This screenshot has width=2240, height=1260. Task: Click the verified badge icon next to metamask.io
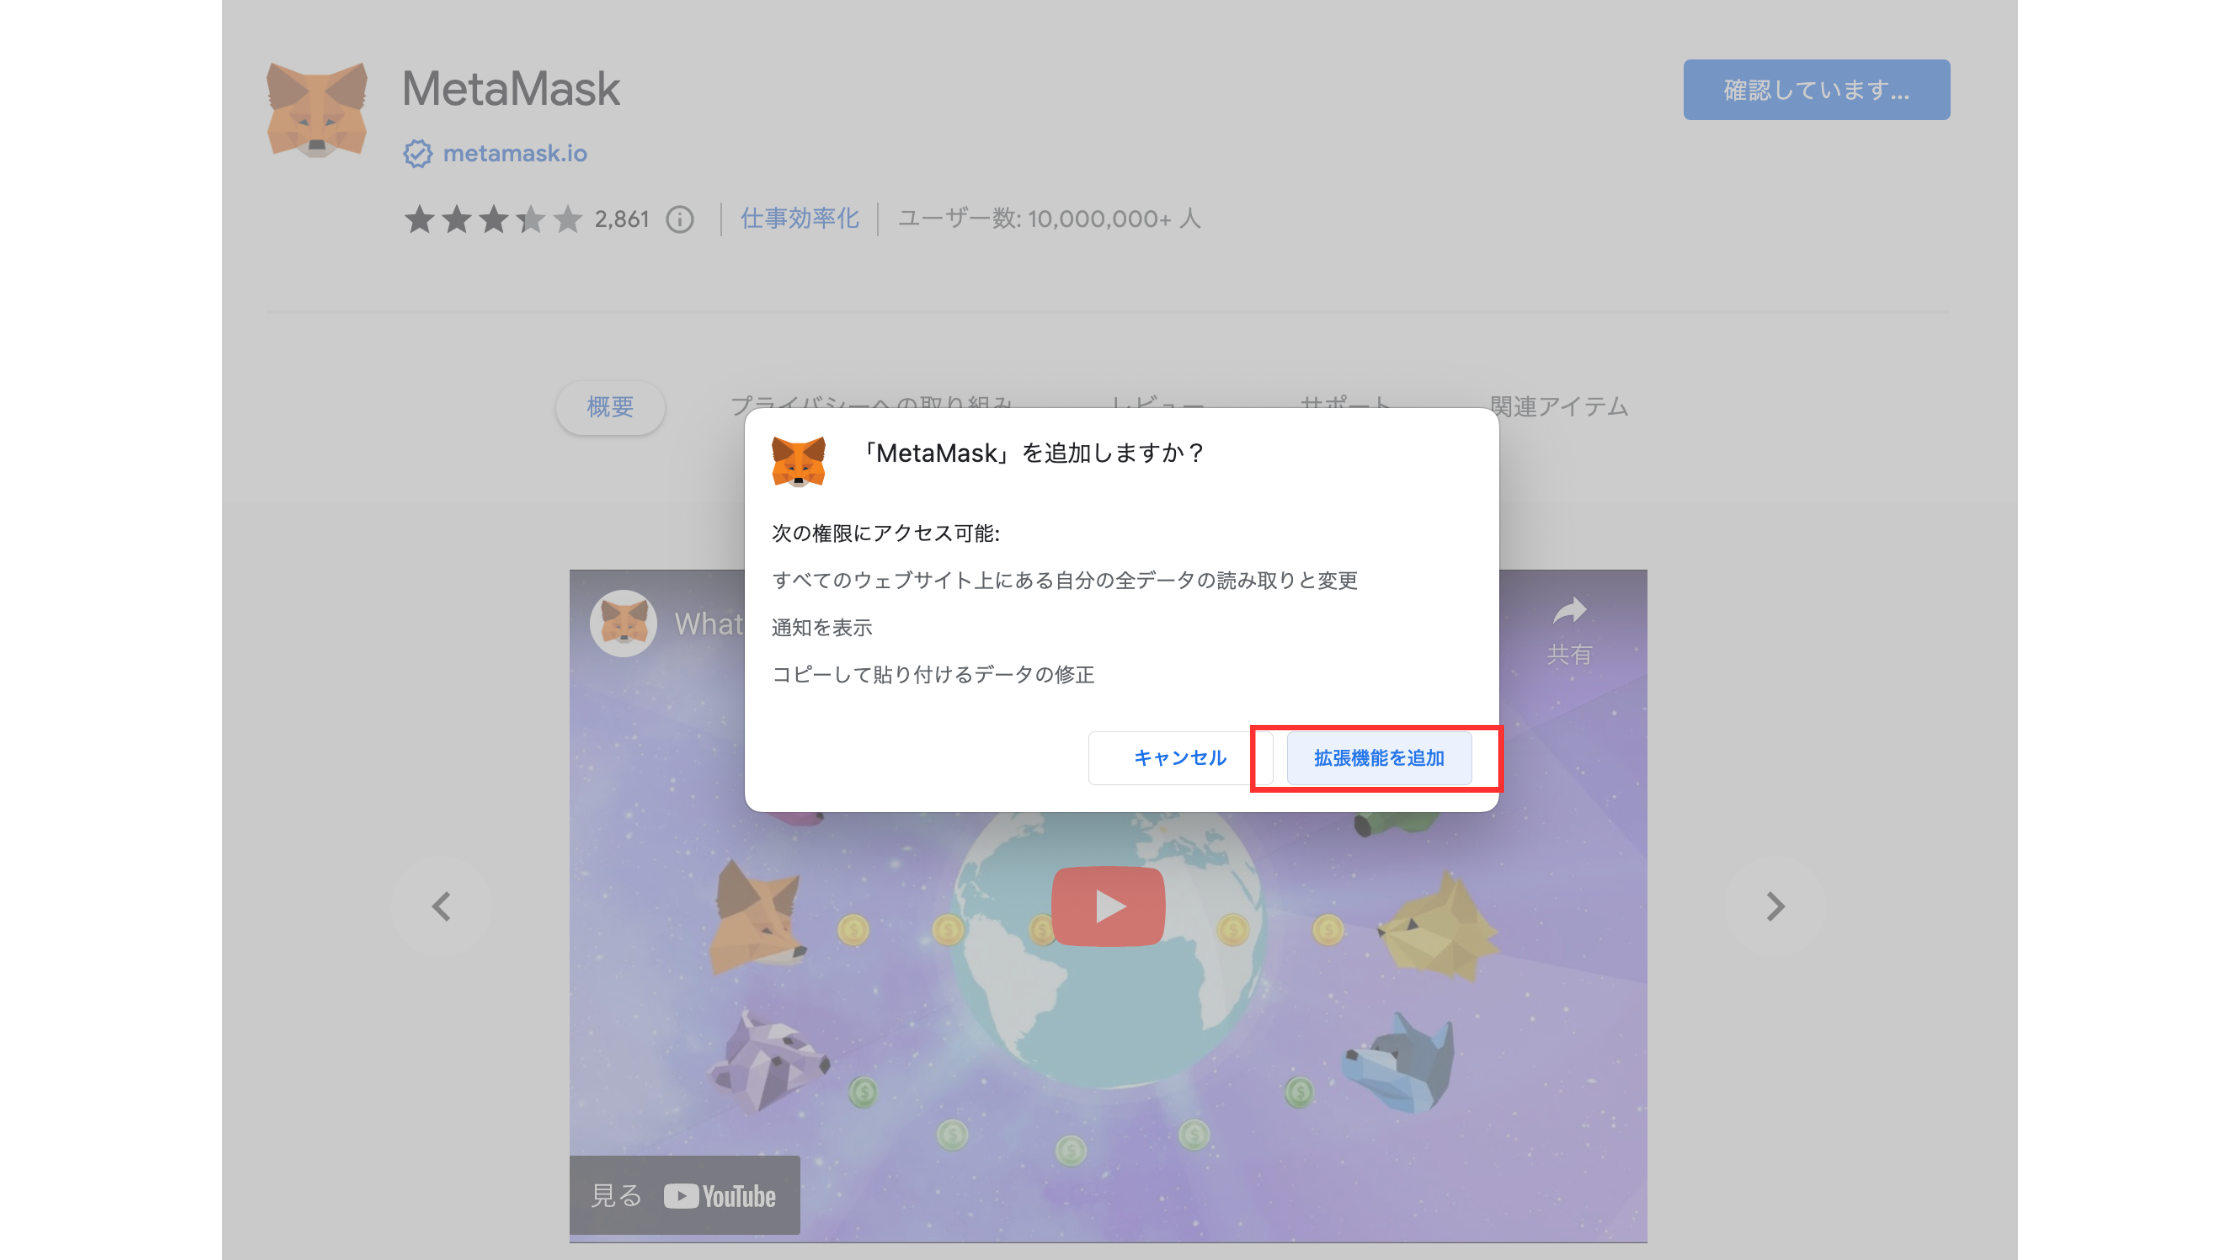pyautogui.click(x=417, y=153)
